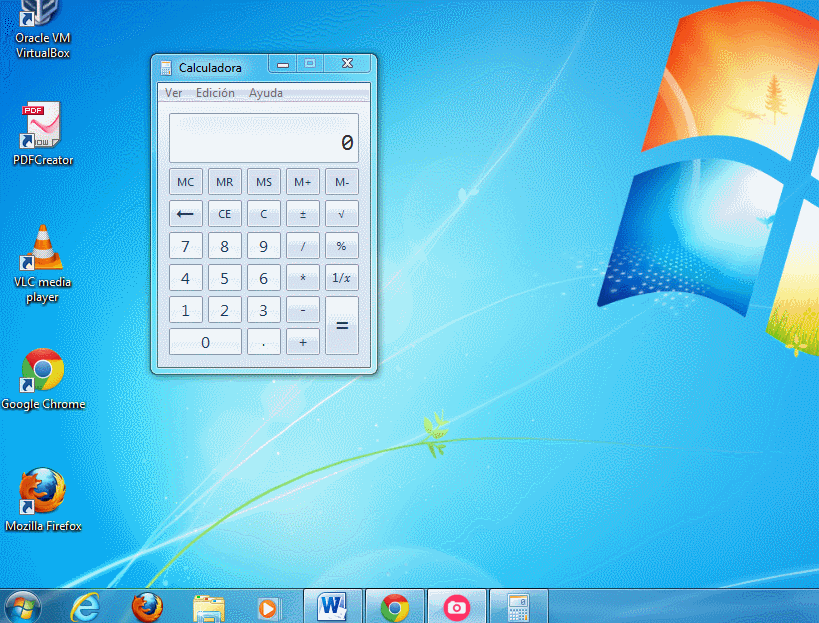The height and width of the screenshot is (623, 819).
Task: Click the MC memory clear button
Action: [185, 182]
